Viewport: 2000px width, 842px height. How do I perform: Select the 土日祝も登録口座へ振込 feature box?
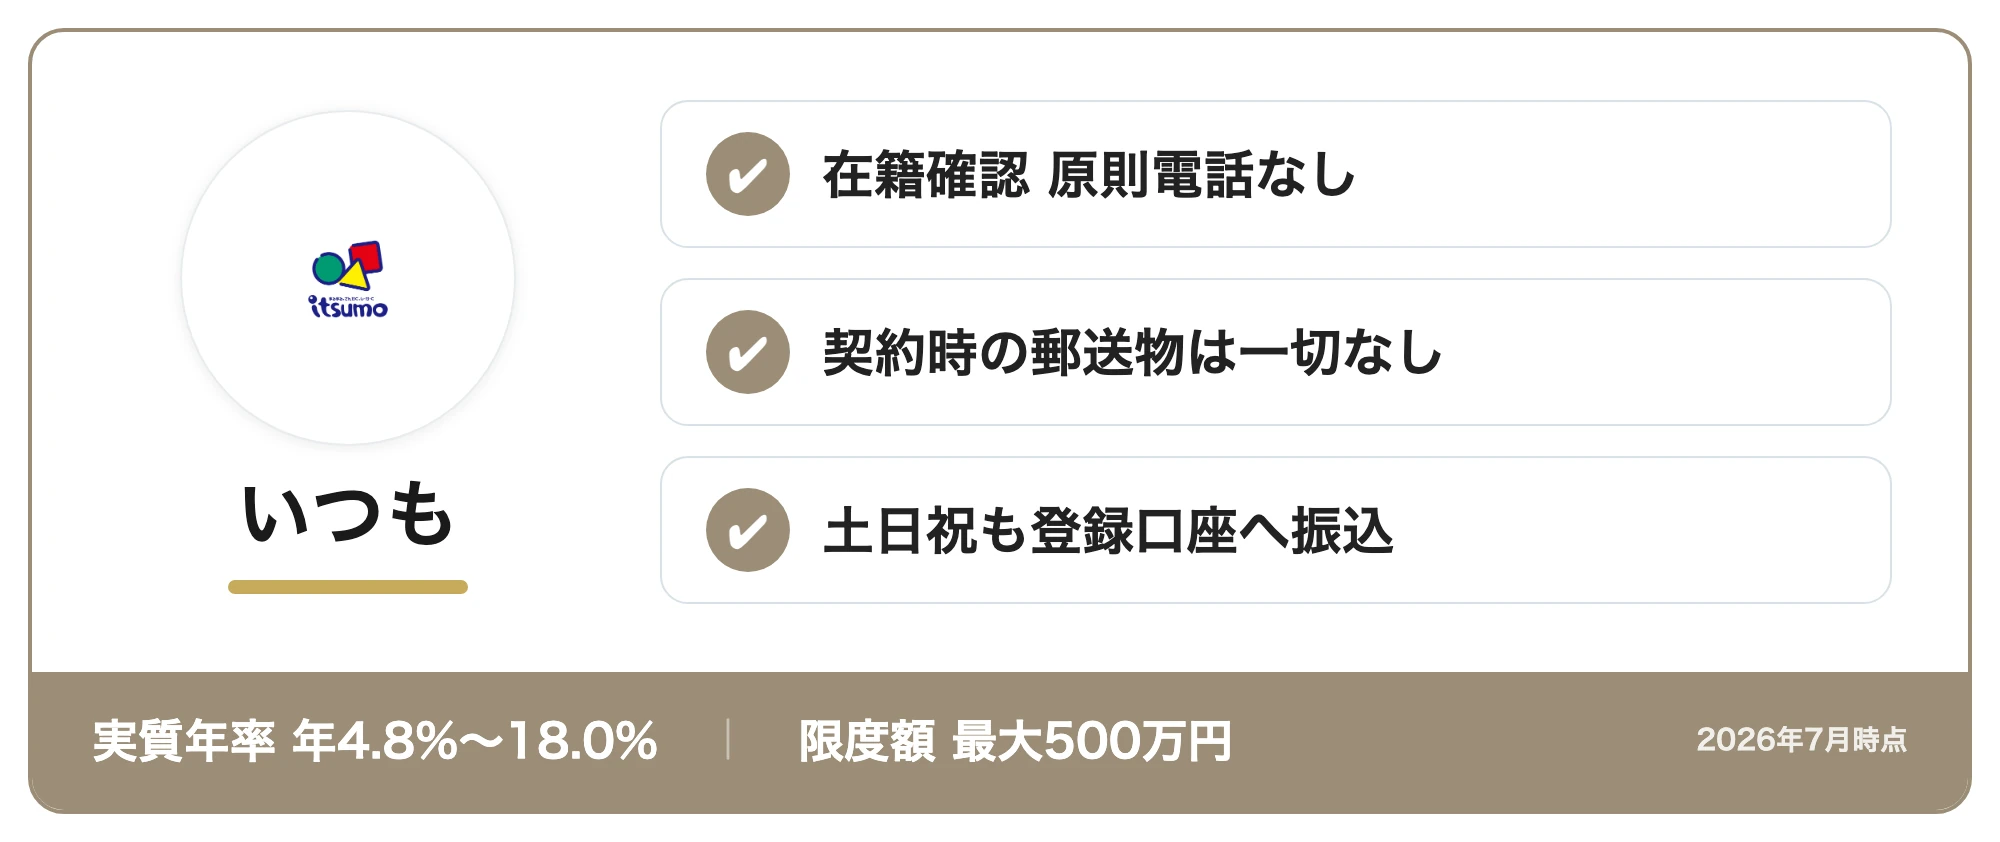pos(1275,530)
